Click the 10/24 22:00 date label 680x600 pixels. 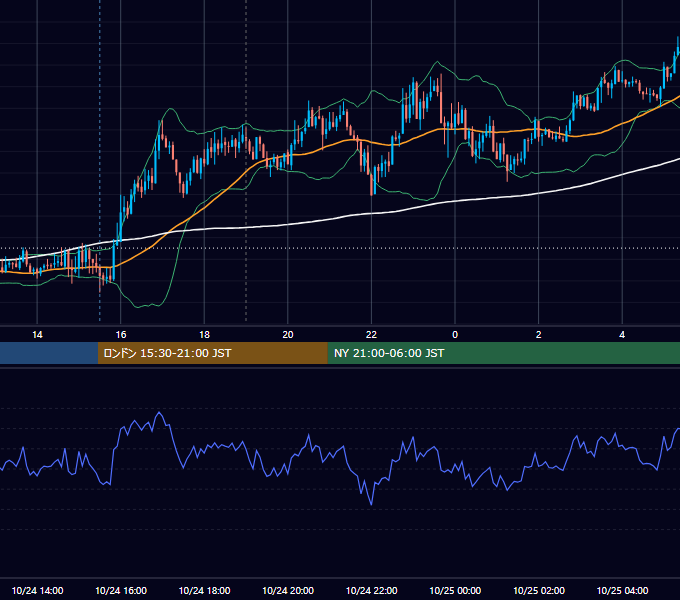371,590
